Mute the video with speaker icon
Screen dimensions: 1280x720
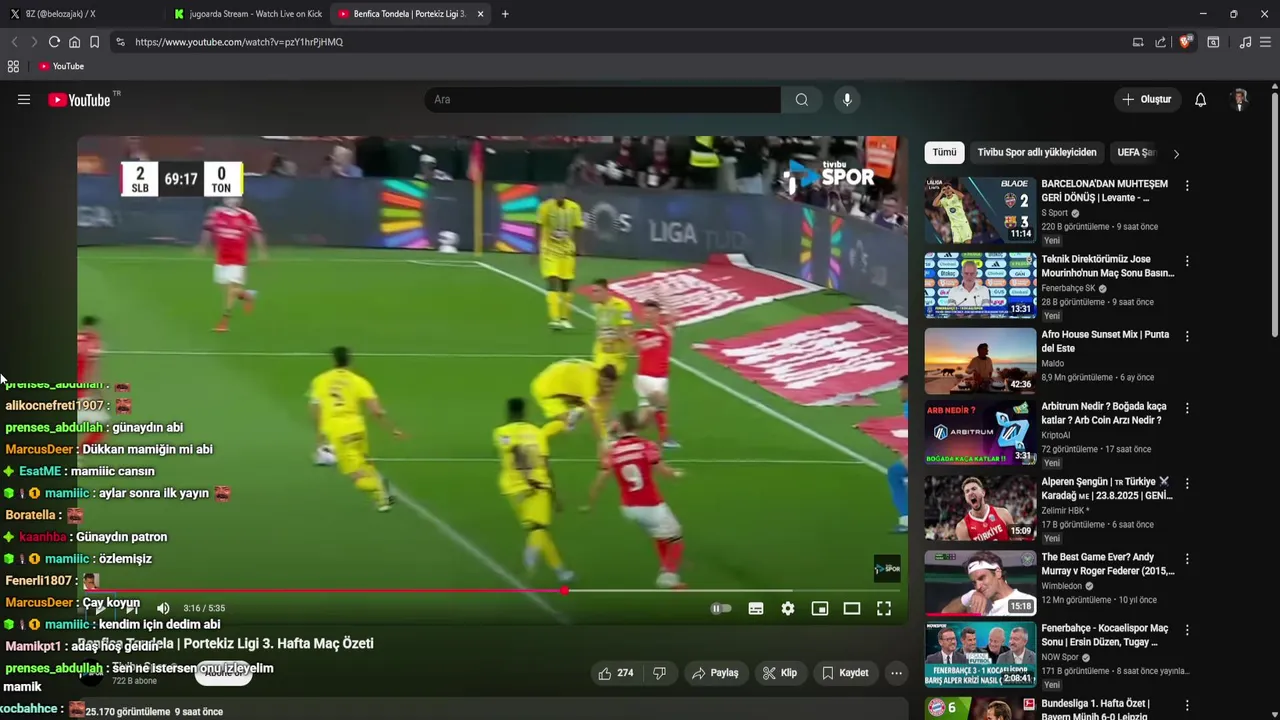(163, 608)
